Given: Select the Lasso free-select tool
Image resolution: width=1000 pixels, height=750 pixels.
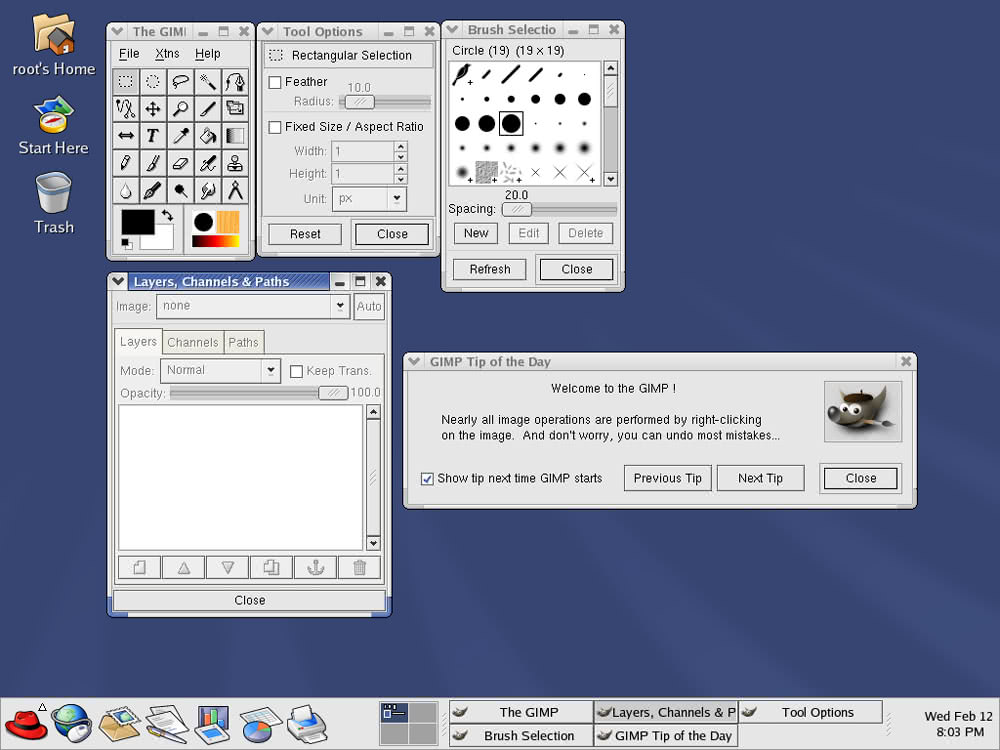Looking at the screenshot, I should [180, 82].
